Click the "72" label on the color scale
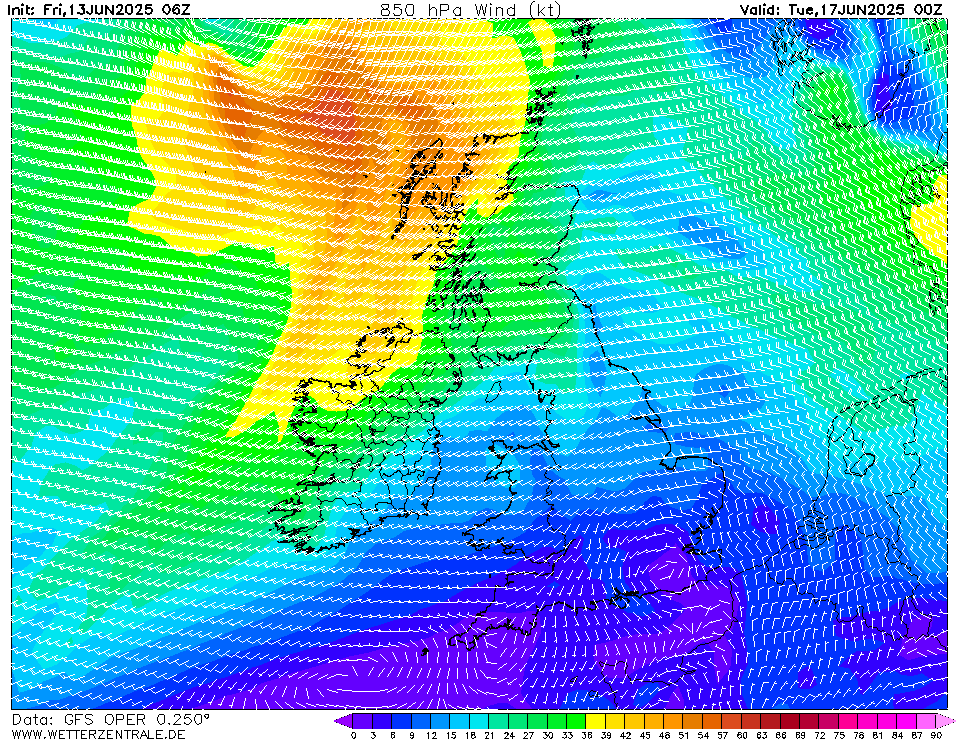 click(819, 735)
